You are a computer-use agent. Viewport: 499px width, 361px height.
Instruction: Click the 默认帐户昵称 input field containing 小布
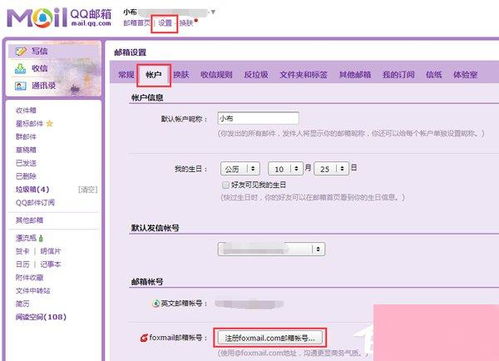258,118
